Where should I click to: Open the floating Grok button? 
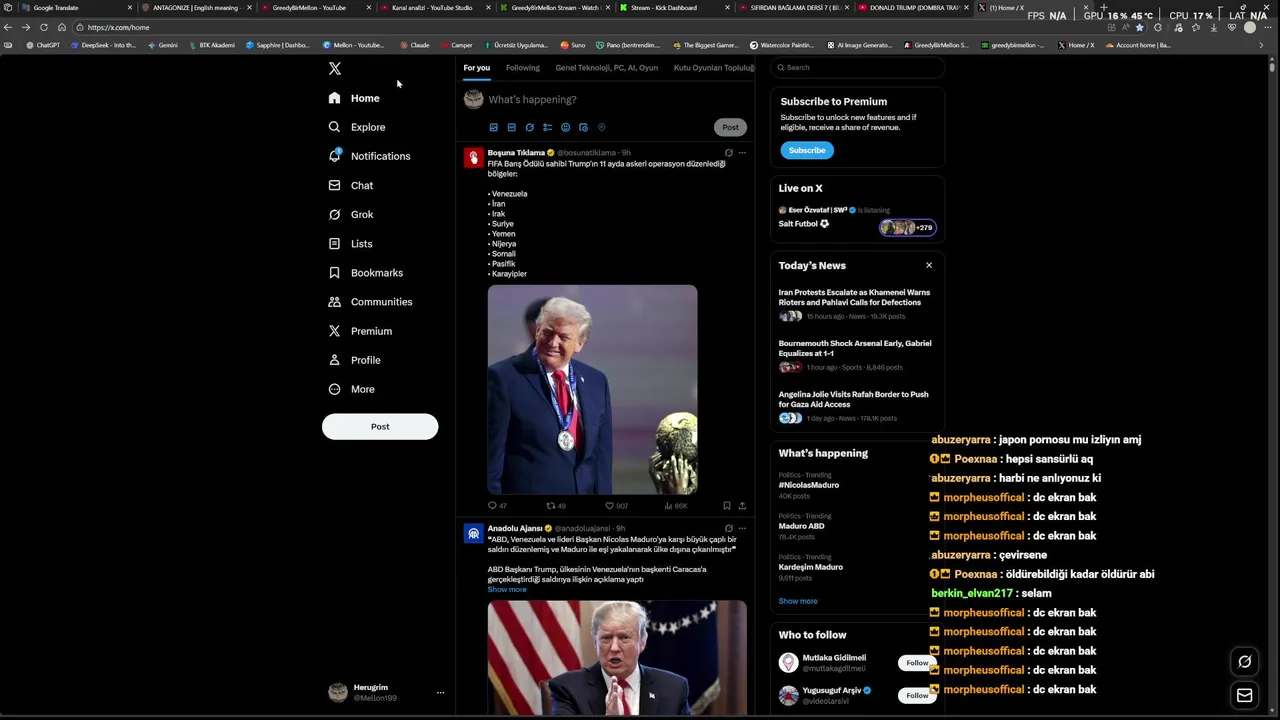1245,661
